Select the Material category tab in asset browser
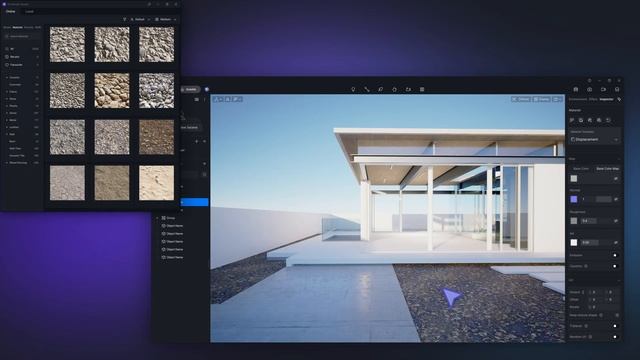The height and width of the screenshot is (360, 640). pyautogui.click(x=18, y=27)
